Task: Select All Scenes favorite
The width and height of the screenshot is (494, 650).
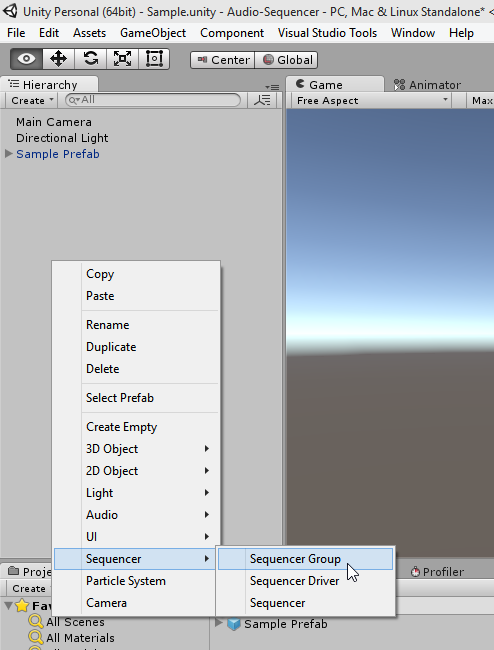Action: click(75, 622)
